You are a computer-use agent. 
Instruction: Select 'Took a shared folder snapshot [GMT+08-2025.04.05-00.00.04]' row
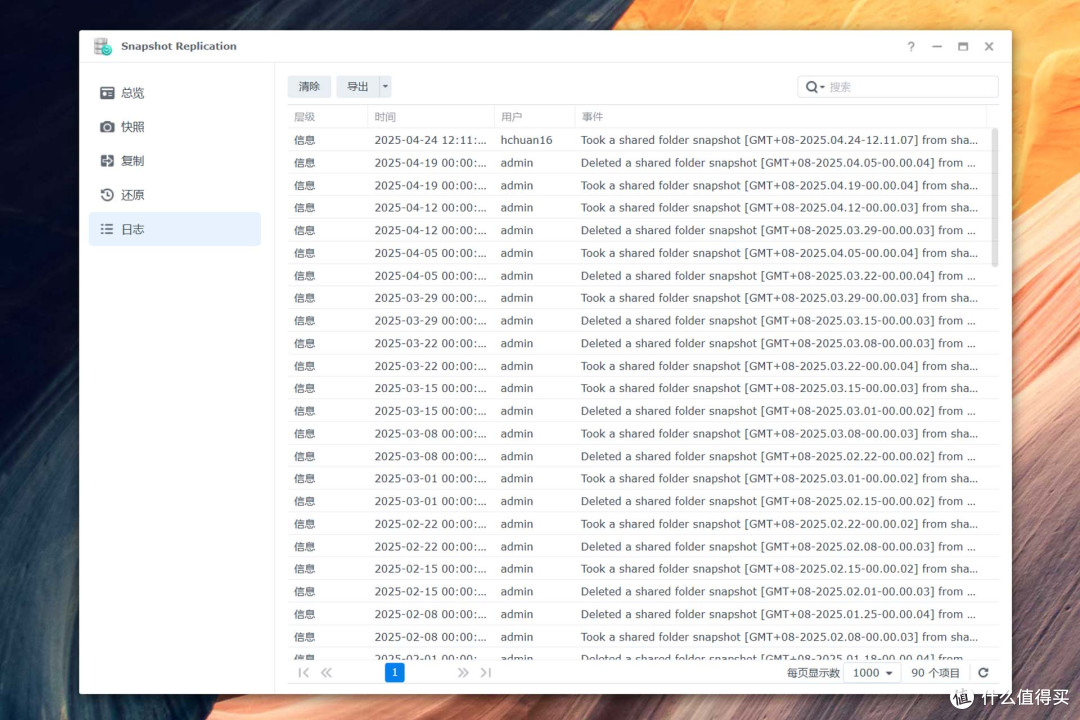[x=643, y=253]
